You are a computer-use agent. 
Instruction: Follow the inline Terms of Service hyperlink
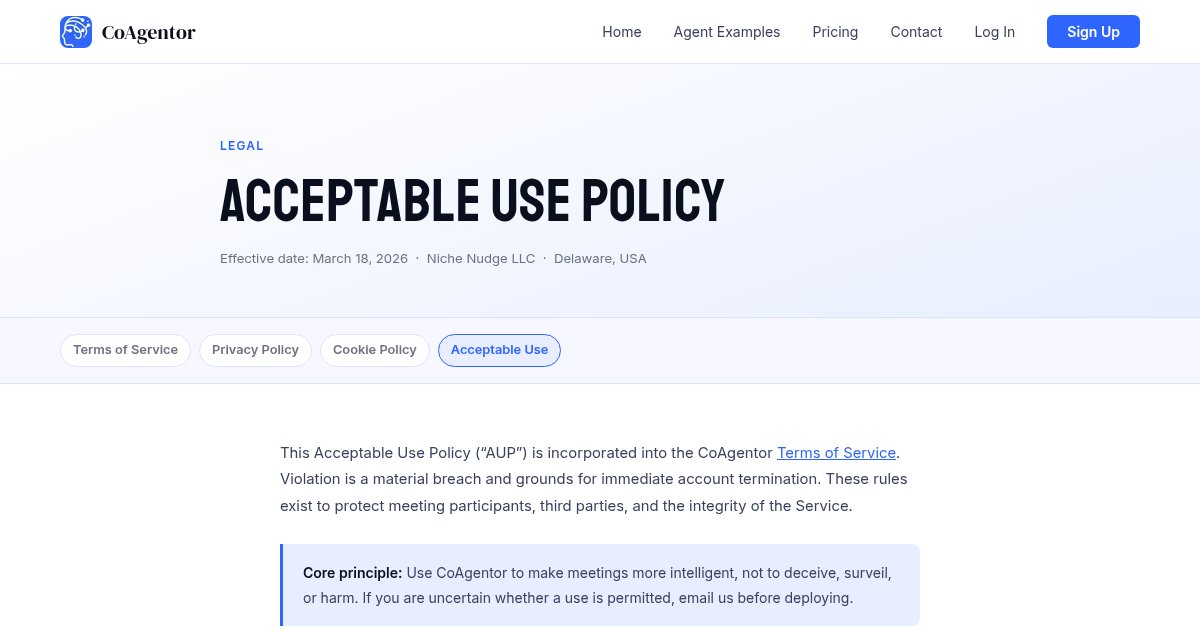pyautogui.click(x=836, y=453)
